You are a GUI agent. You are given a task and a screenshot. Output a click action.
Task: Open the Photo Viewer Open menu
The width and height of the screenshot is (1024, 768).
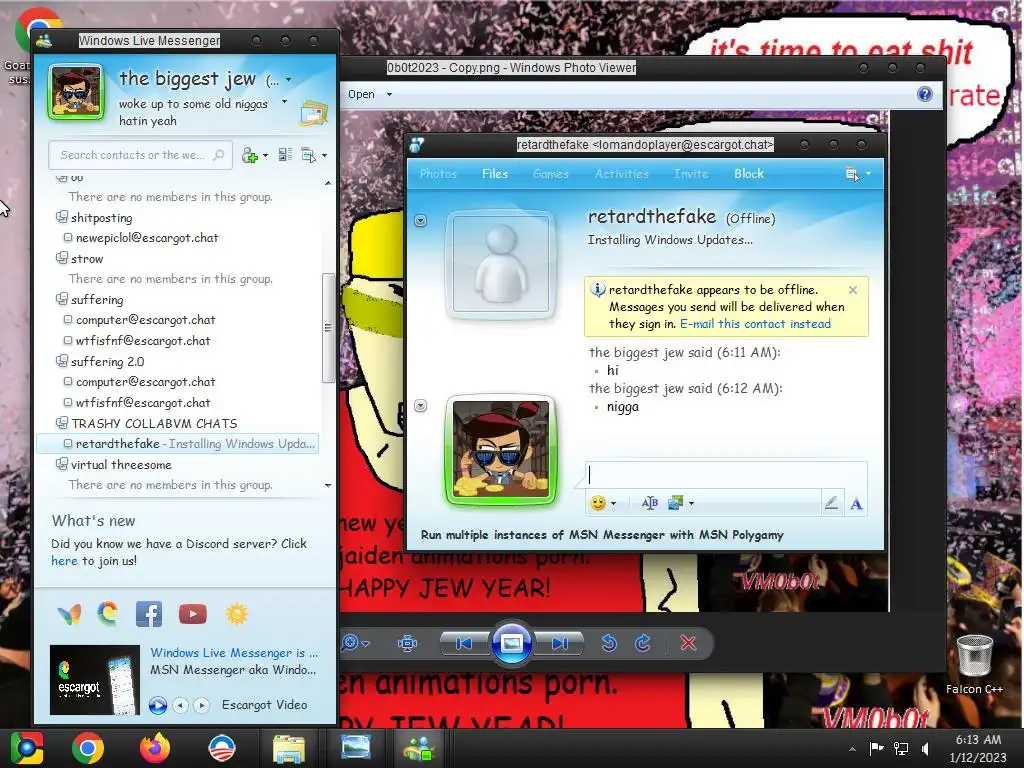370,94
